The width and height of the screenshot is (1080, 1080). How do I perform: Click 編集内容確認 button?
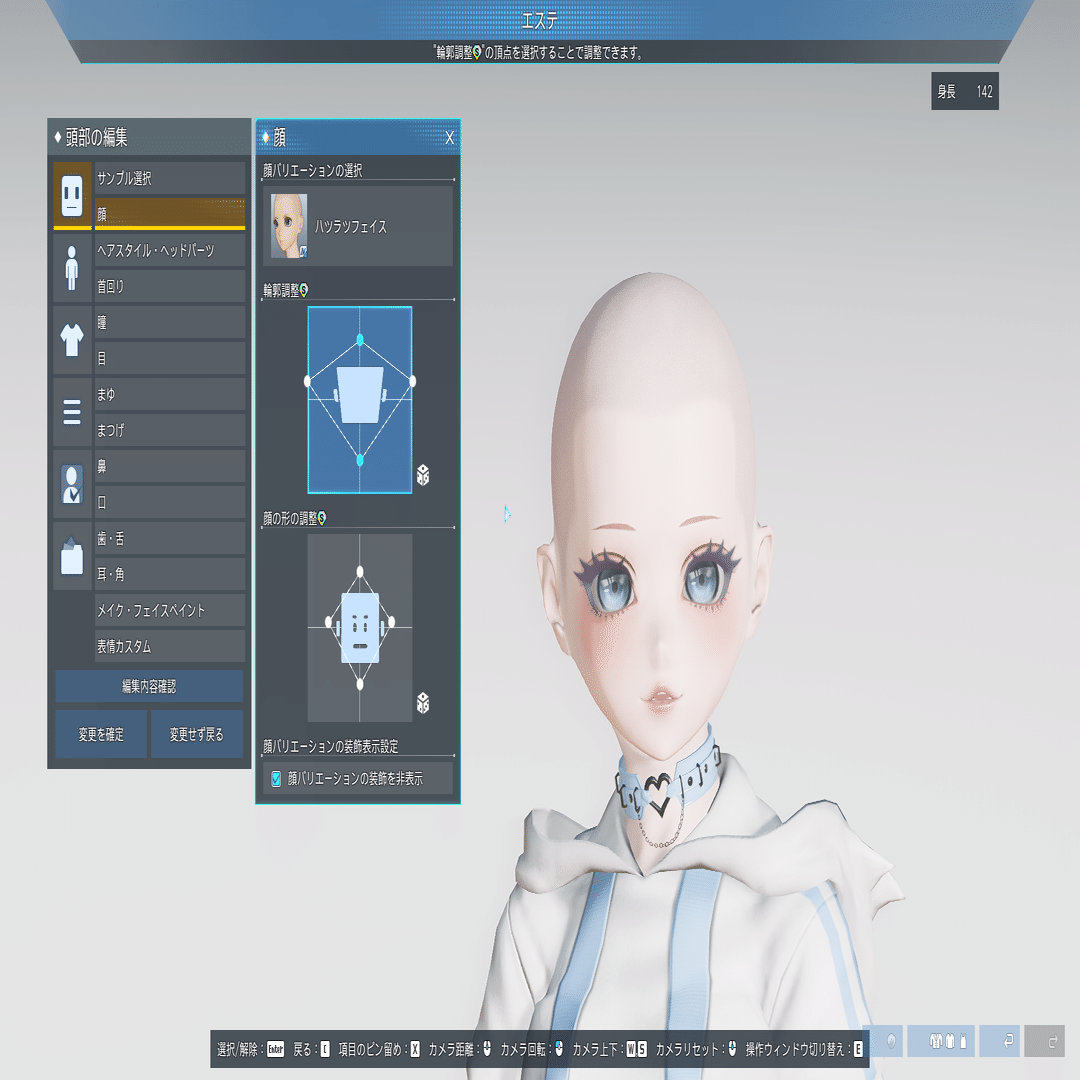click(149, 686)
